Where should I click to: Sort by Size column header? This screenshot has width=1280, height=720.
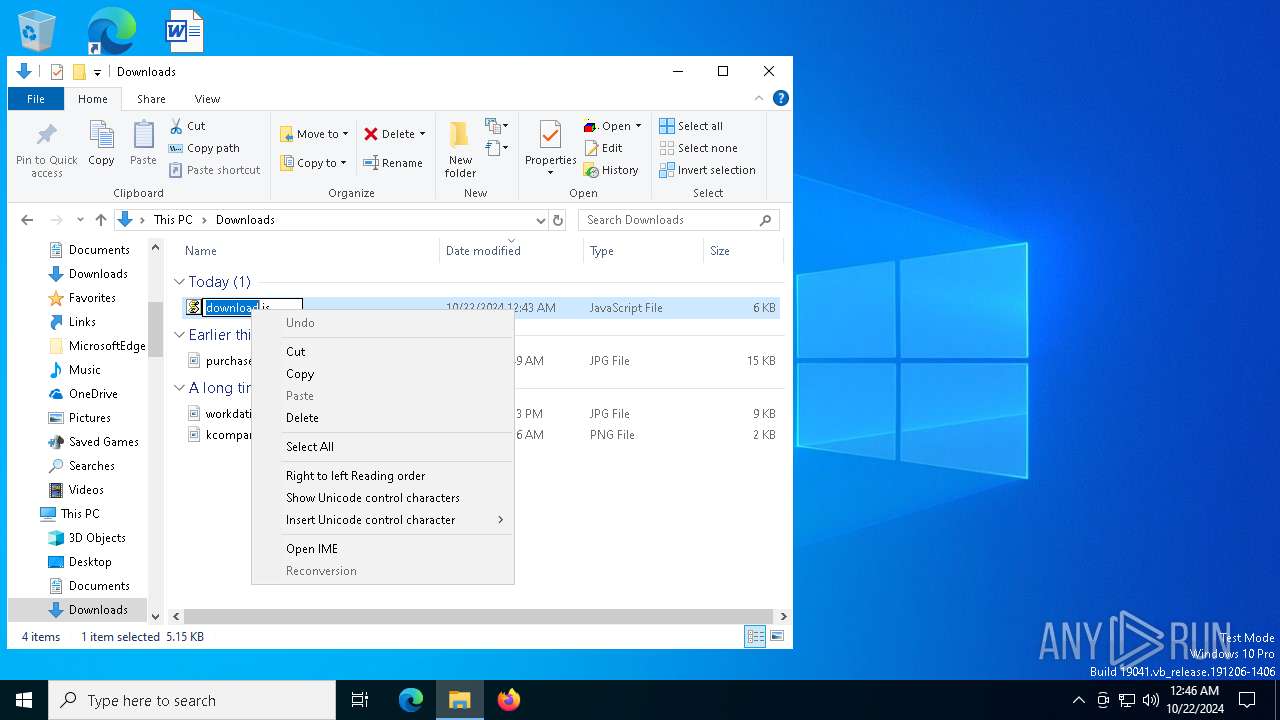click(743, 250)
